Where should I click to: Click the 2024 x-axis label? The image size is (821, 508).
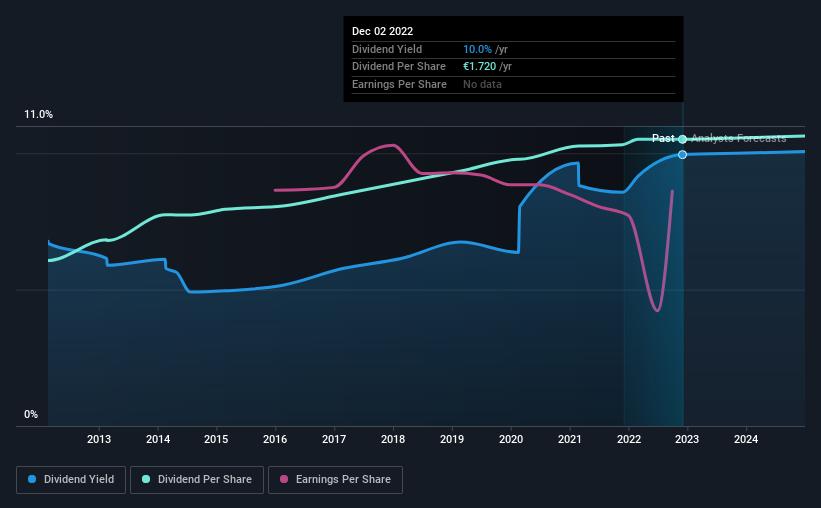[x=746, y=439]
